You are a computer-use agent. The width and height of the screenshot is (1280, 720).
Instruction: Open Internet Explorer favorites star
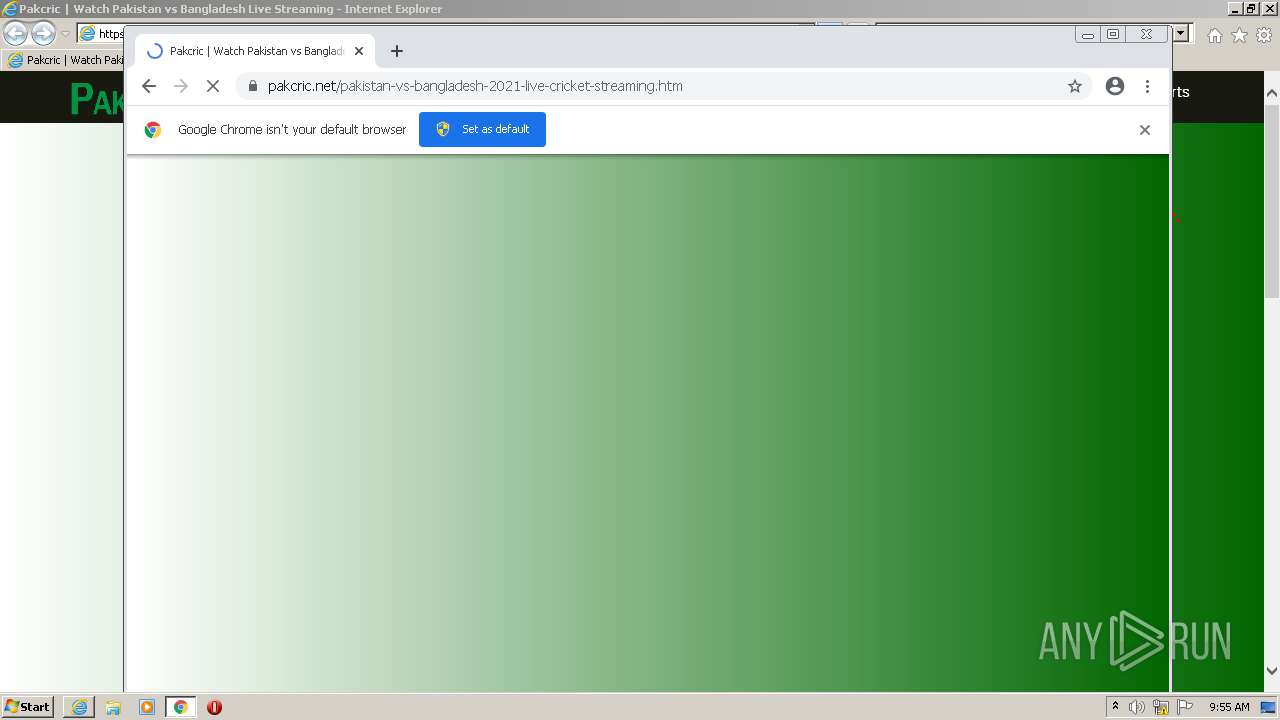(x=1239, y=35)
